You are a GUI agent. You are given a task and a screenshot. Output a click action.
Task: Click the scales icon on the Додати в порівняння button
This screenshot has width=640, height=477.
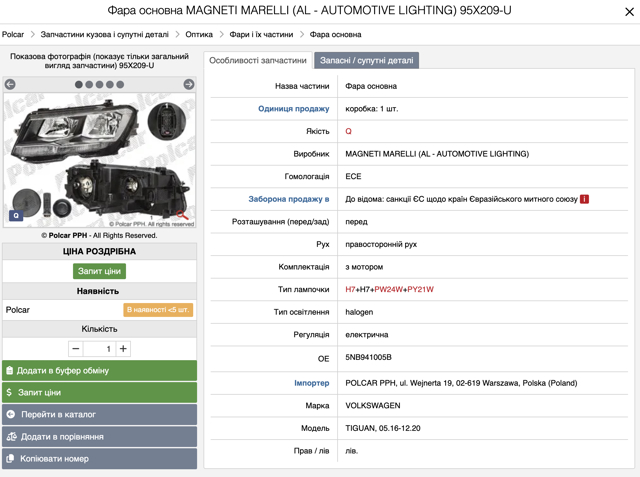point(11,437)
